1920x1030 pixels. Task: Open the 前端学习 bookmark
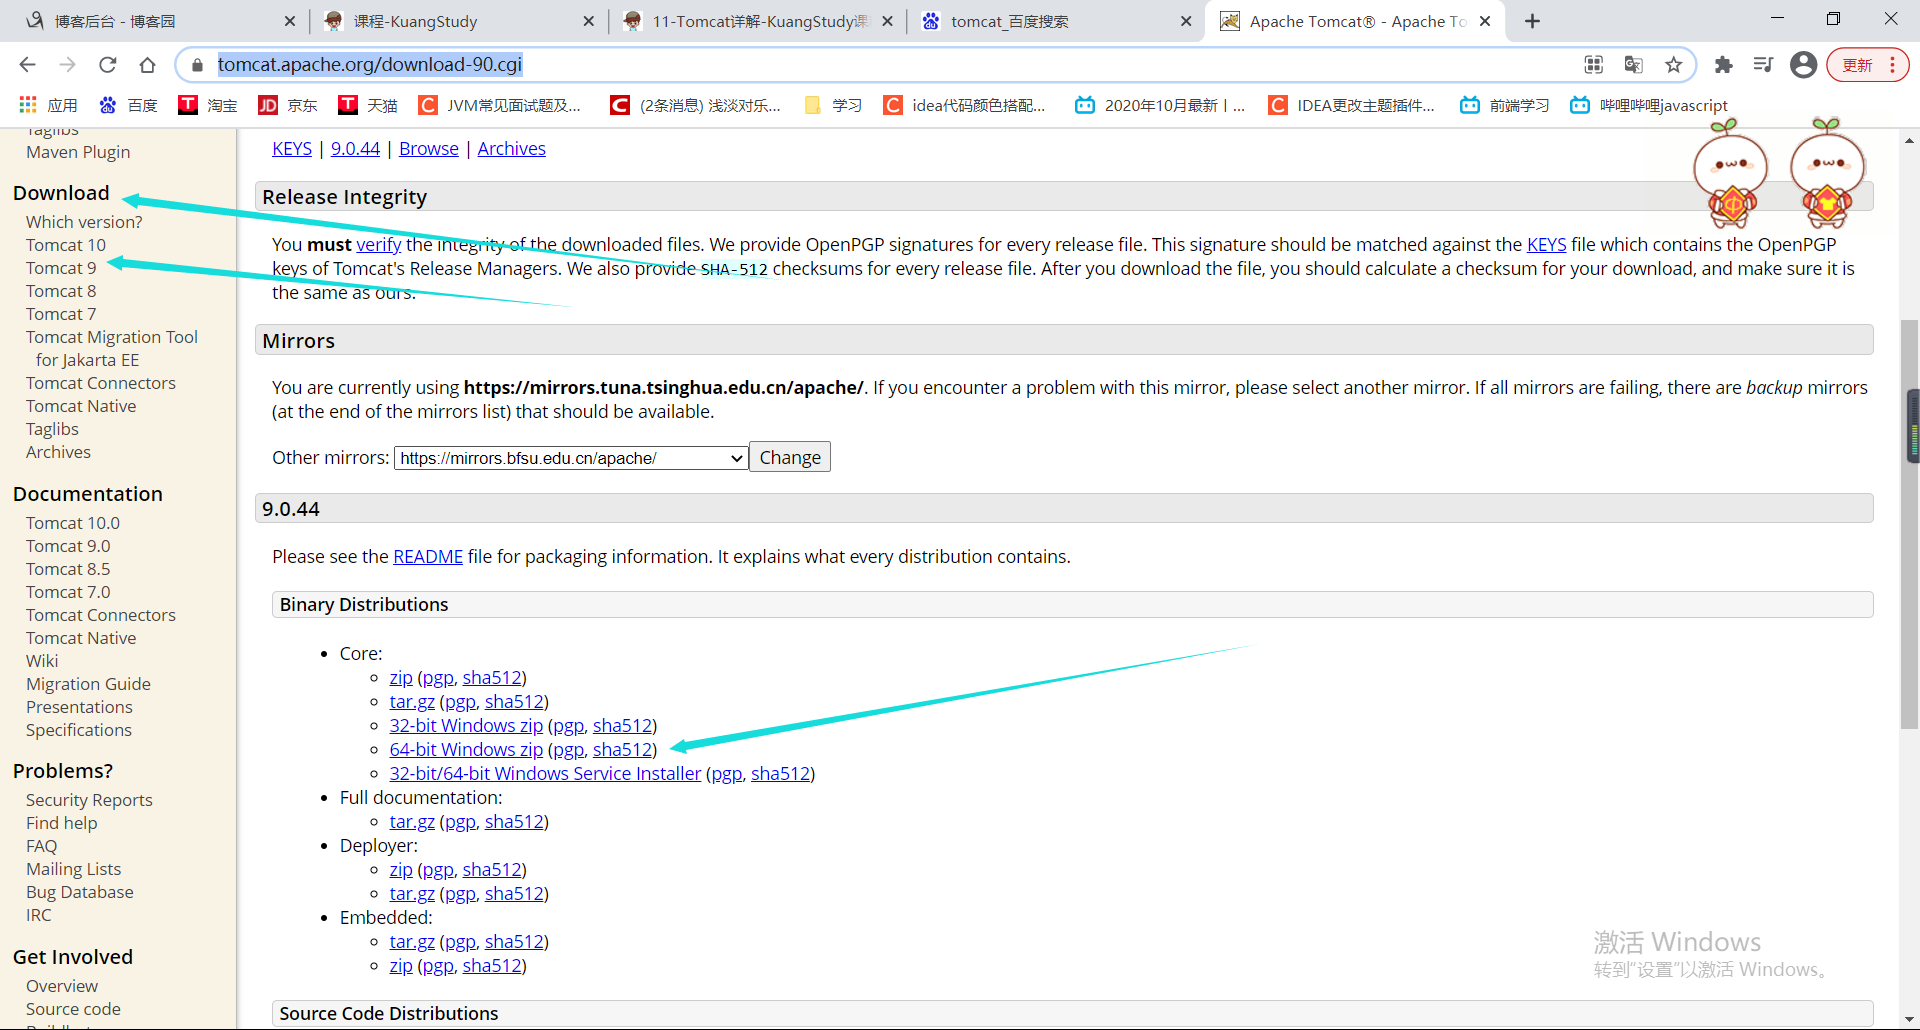pos(1505,105)
